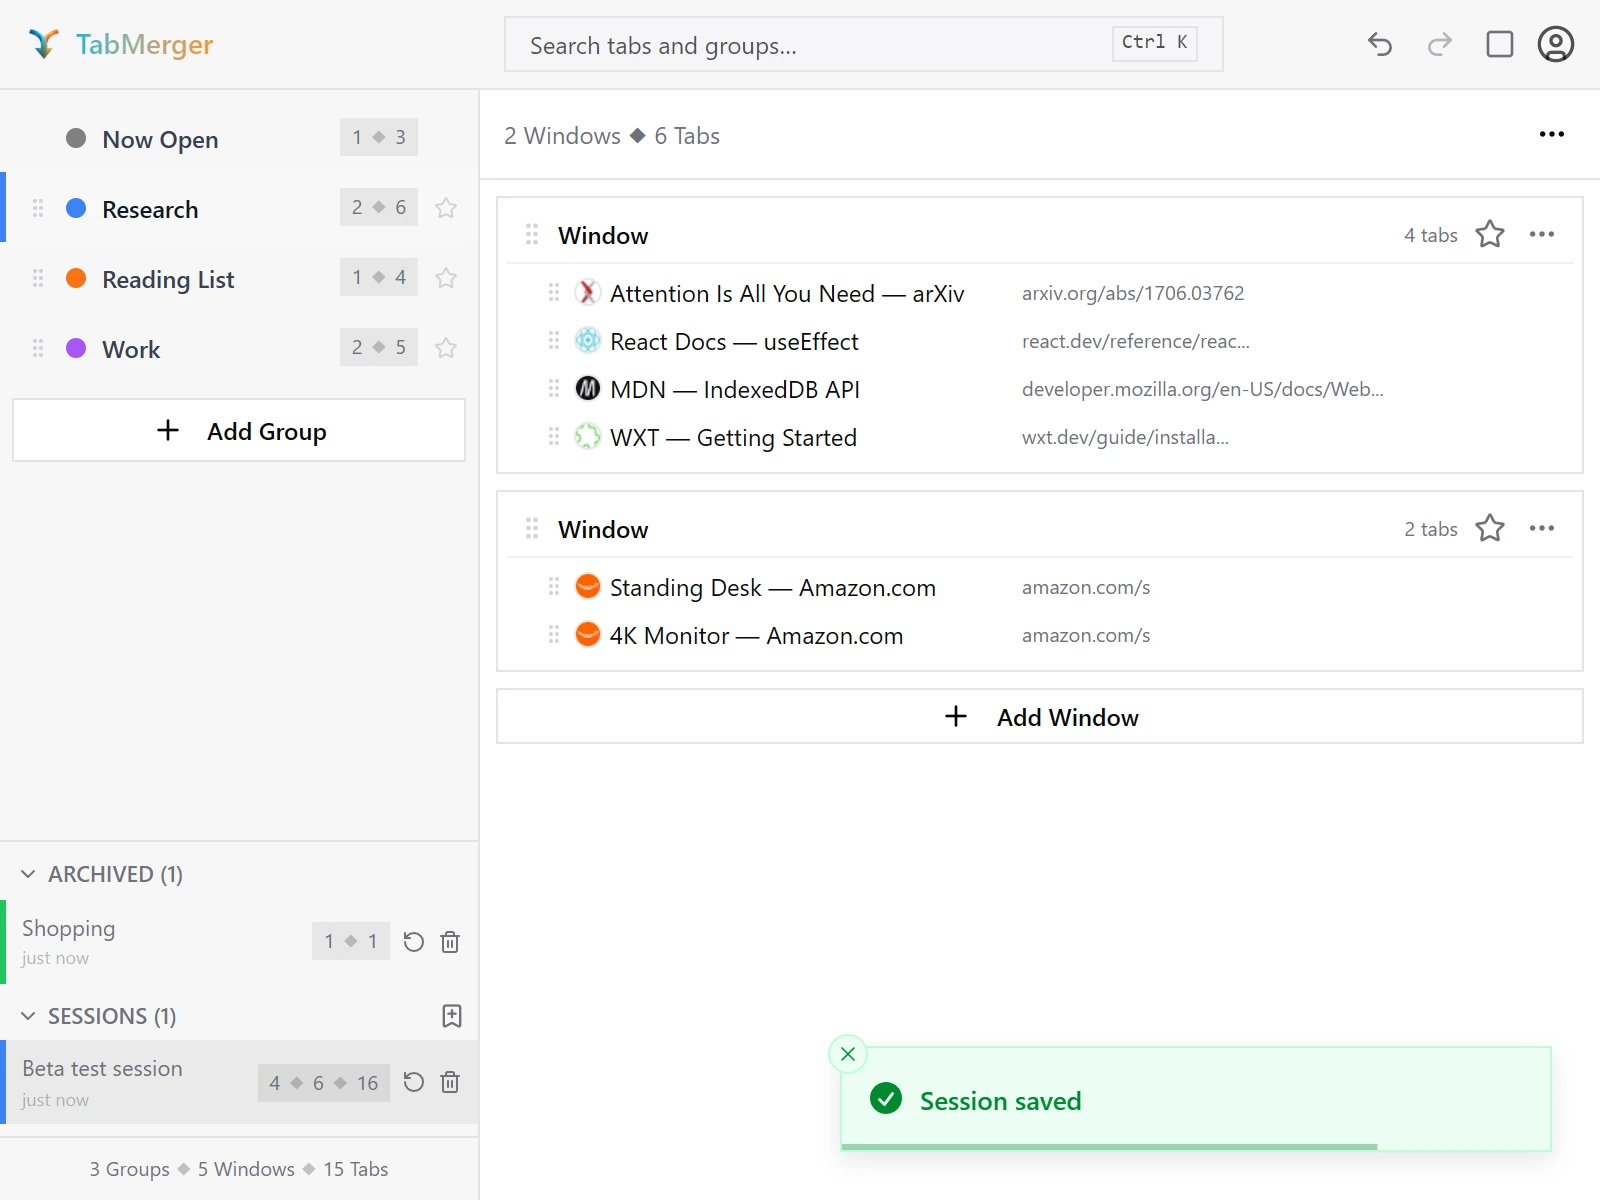Star the window with 2 tabs
Image resolution: width=1600 pixels, height=1200 pixels.
pyautogui.click(x=1490, y=528)
